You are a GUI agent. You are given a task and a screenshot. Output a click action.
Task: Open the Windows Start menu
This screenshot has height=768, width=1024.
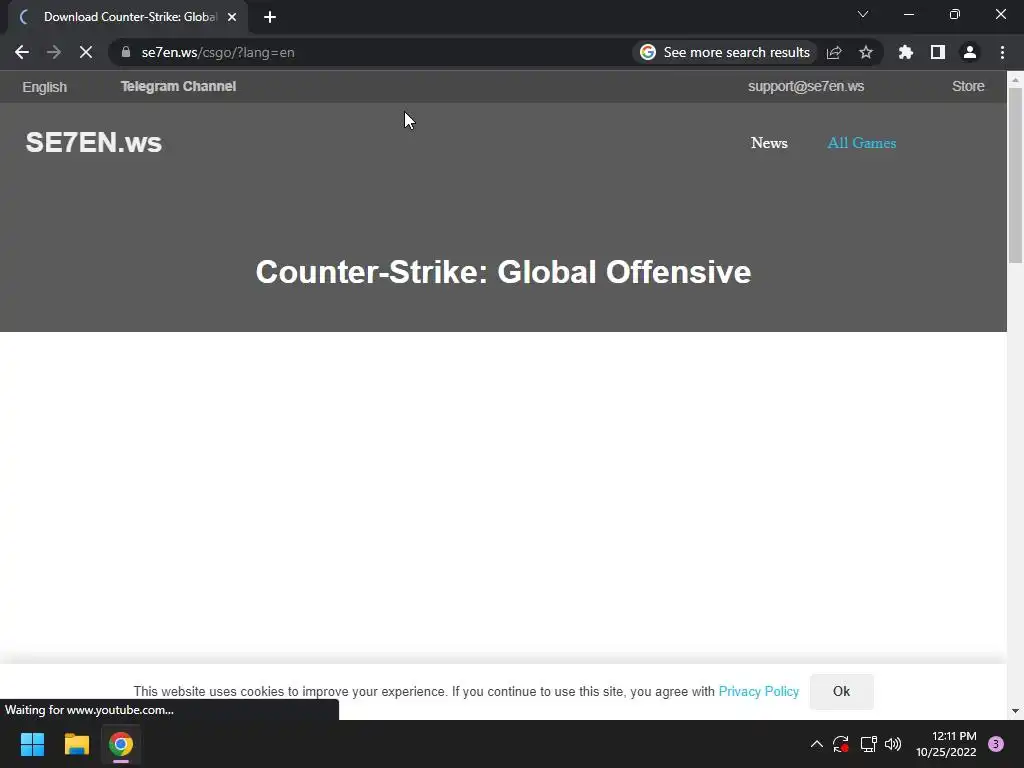pyautogui.click(x=32, y=744)
